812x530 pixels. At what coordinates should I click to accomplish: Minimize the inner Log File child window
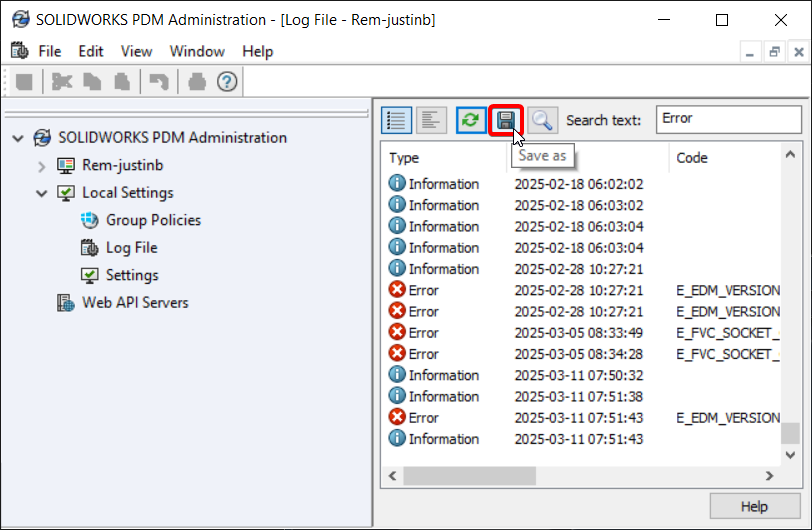[749, 52]
